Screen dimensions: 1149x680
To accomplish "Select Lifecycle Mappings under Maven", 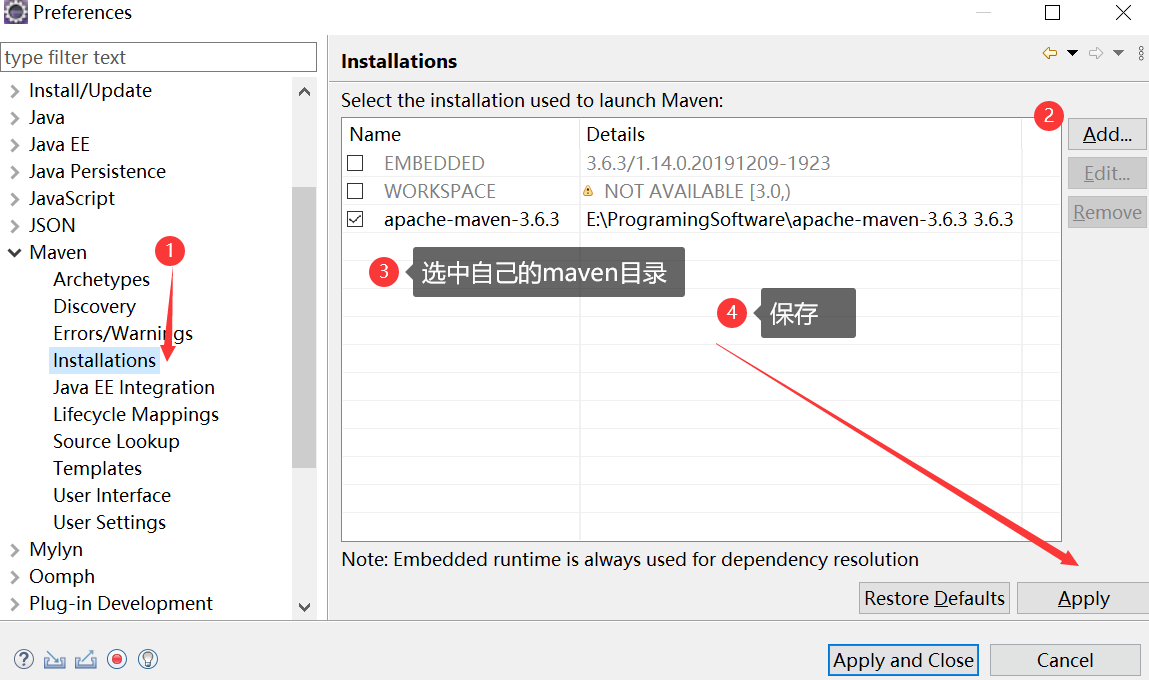I will pos(136,415).
